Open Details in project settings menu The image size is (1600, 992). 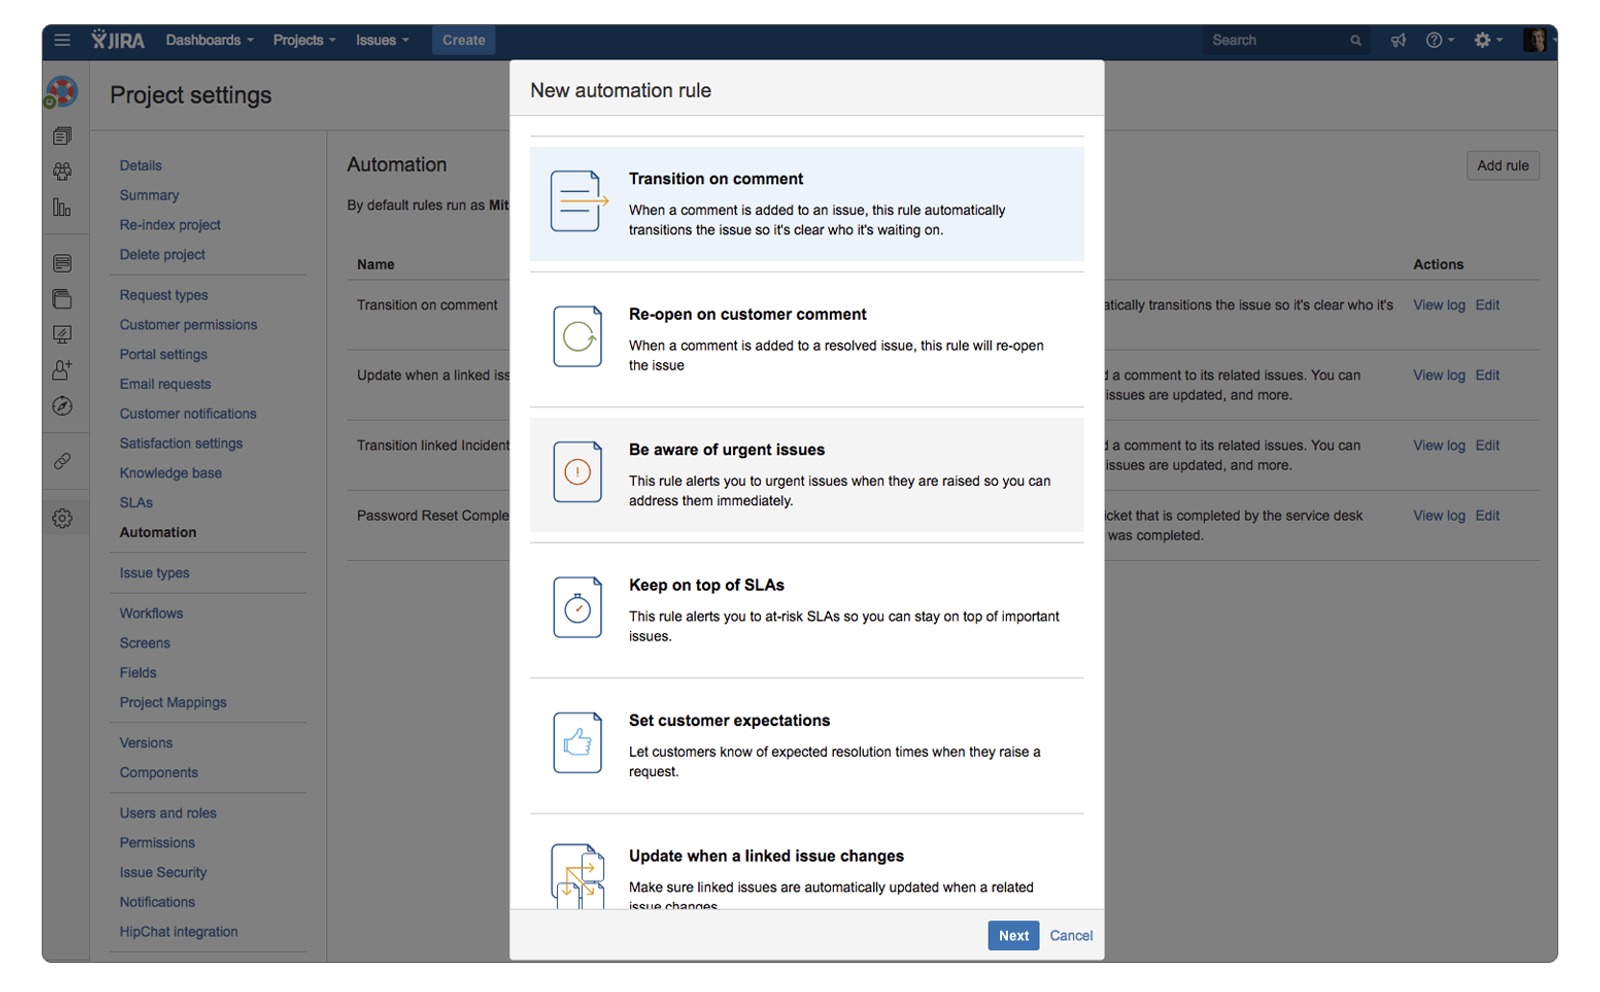tap(141, 166)
